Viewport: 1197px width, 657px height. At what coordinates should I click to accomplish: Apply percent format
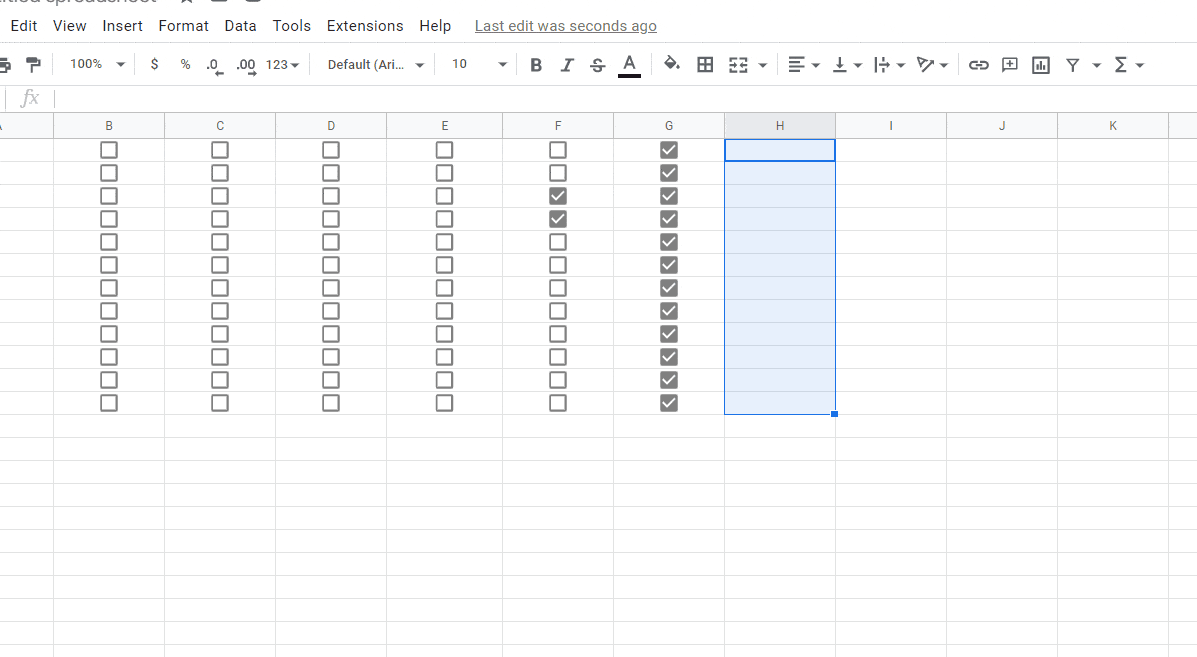pyautogui.click(x=185, y=64)
